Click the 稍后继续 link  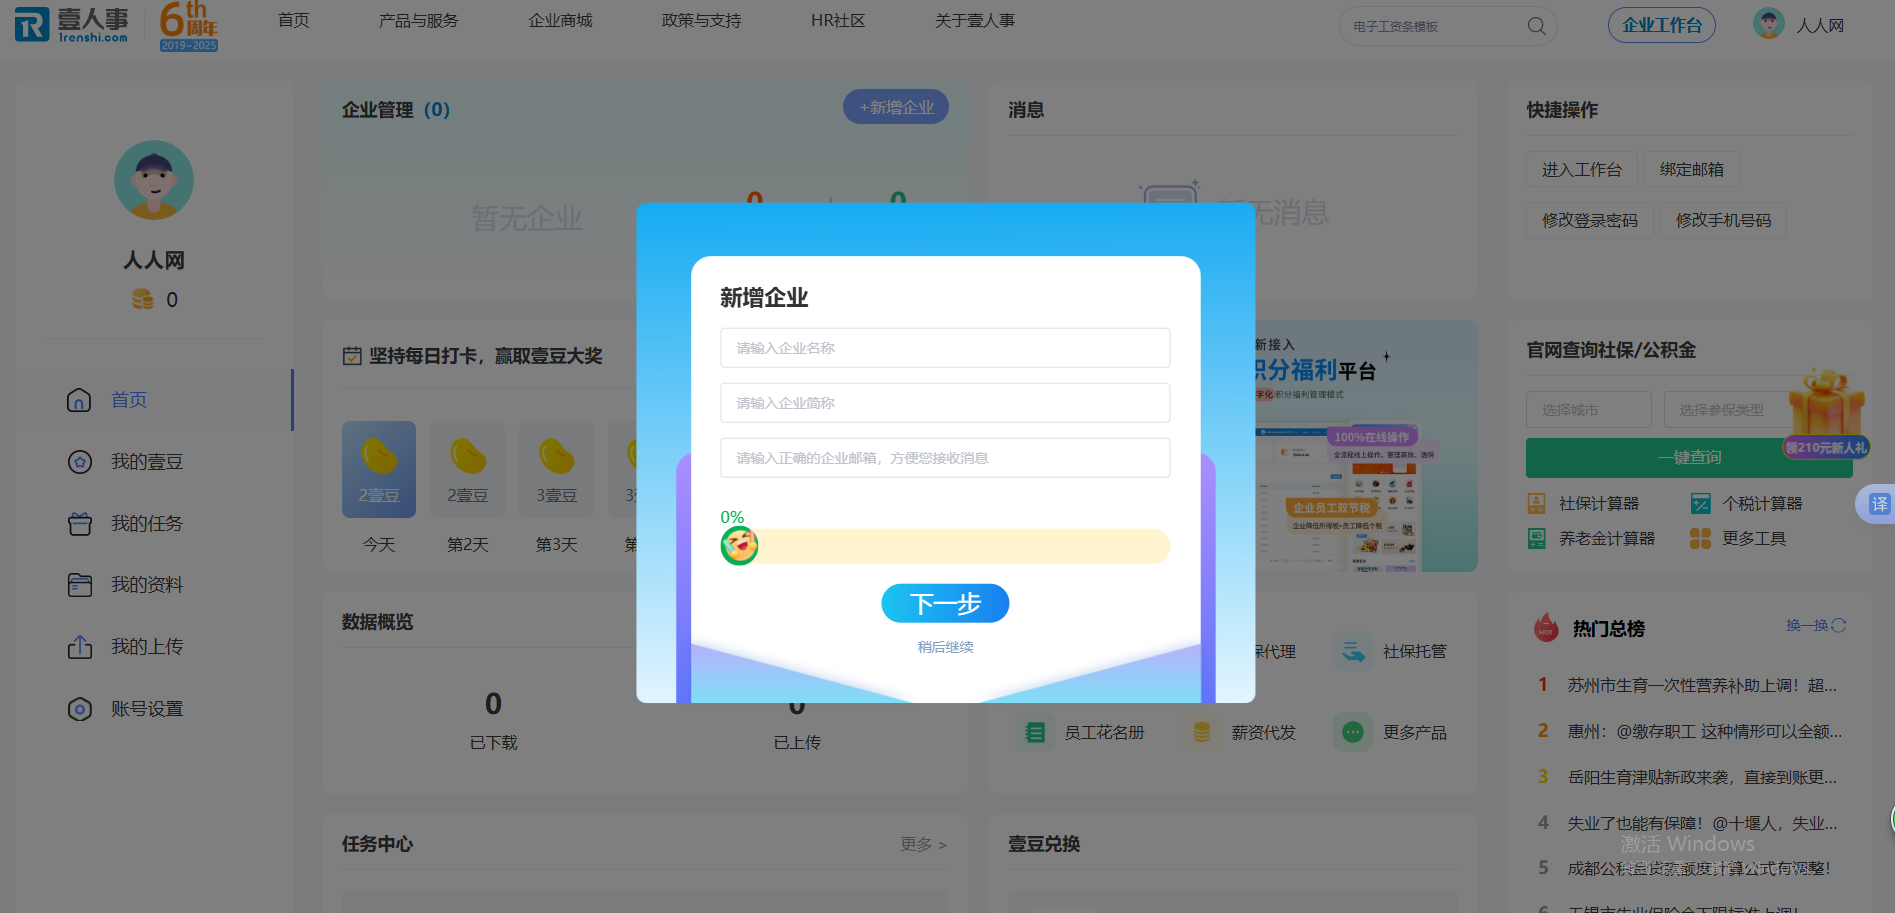point(945,647)
